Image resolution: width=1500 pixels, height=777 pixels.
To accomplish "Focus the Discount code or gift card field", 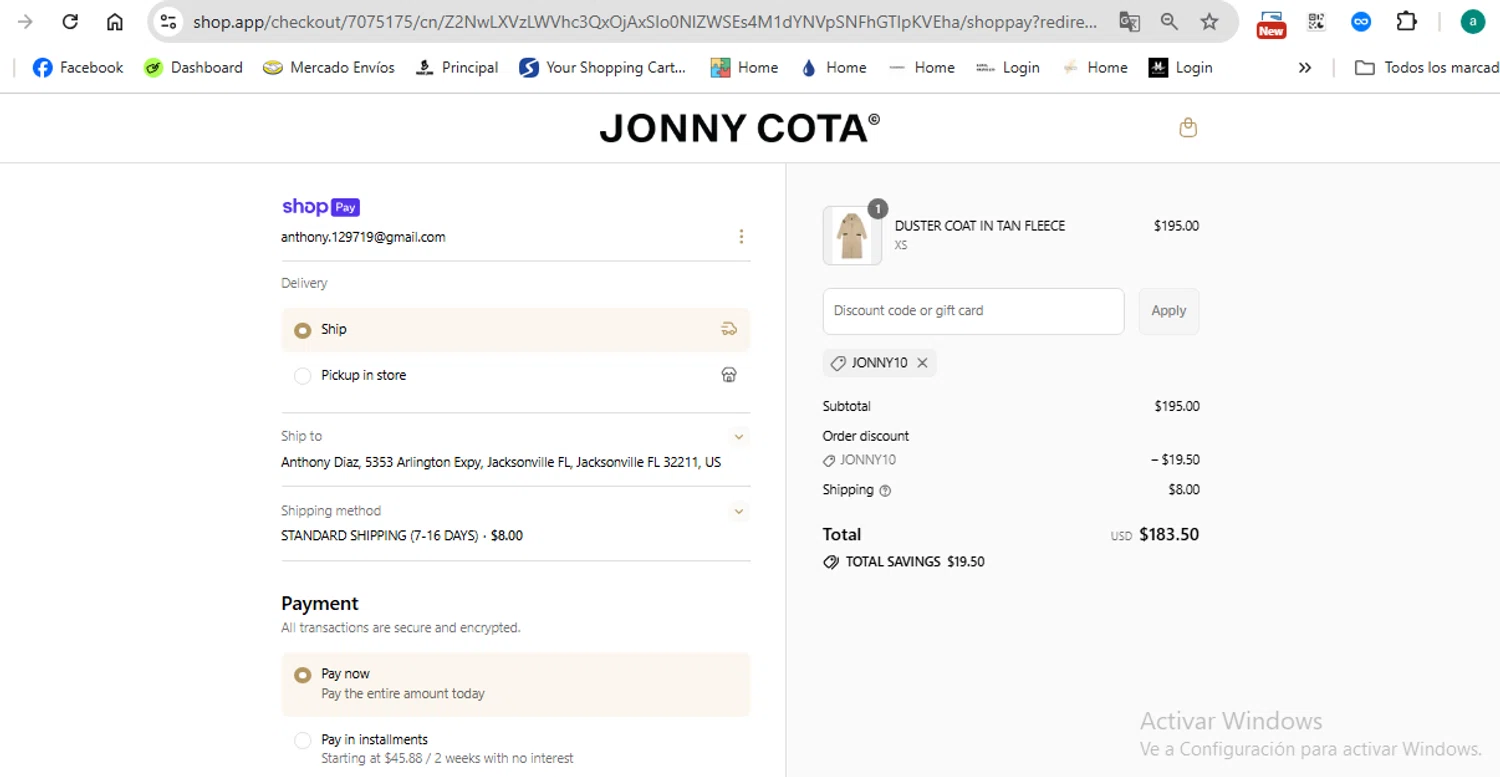I will (973, 311).
